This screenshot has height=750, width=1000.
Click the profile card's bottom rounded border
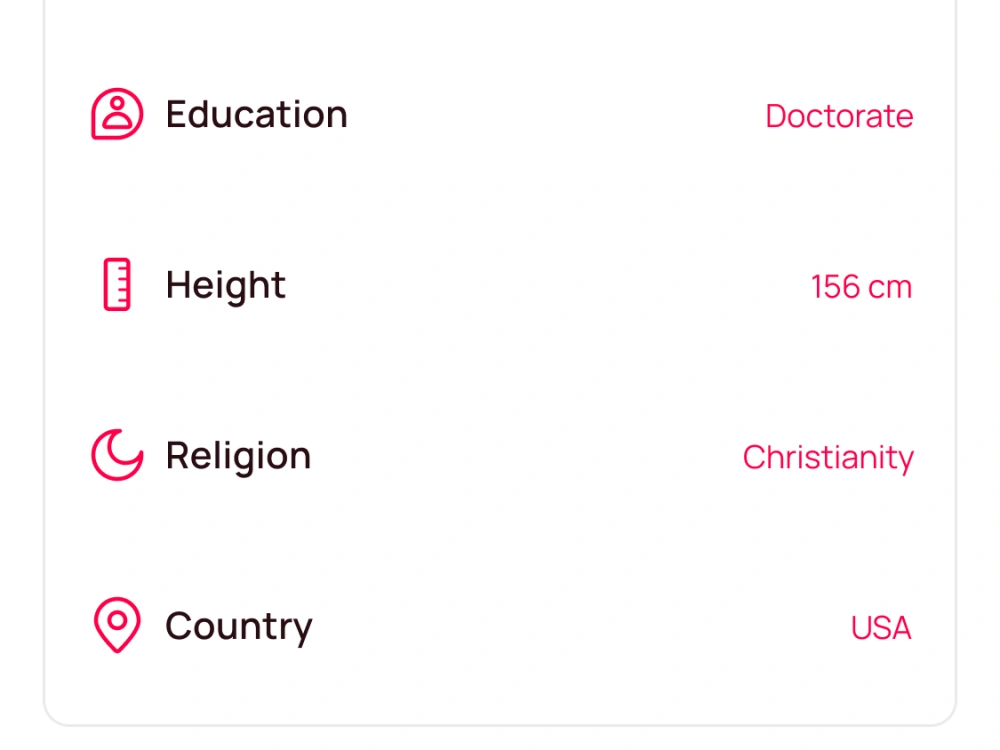coord(500,725)
